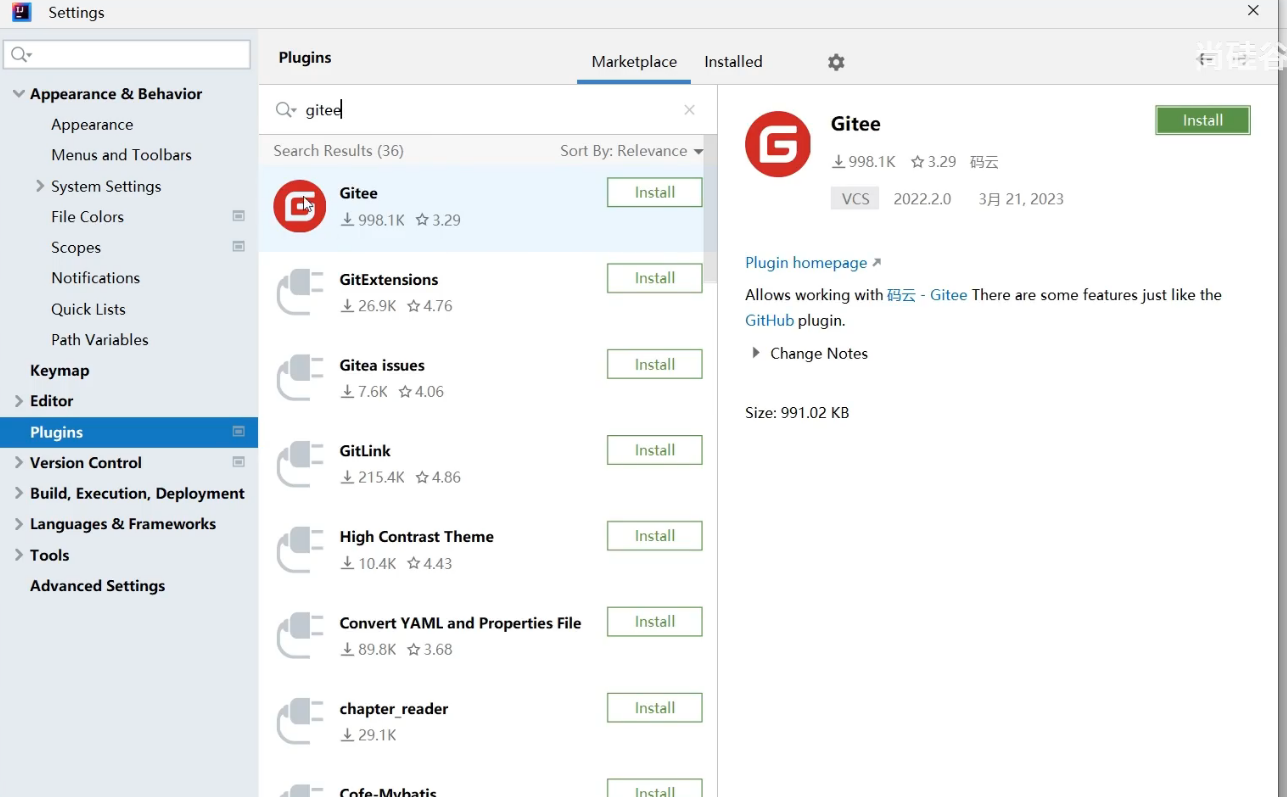Open the Plugin homepage link
Image resolution: width=1287 pixels, height=797 pixels.
click(806, 263)
